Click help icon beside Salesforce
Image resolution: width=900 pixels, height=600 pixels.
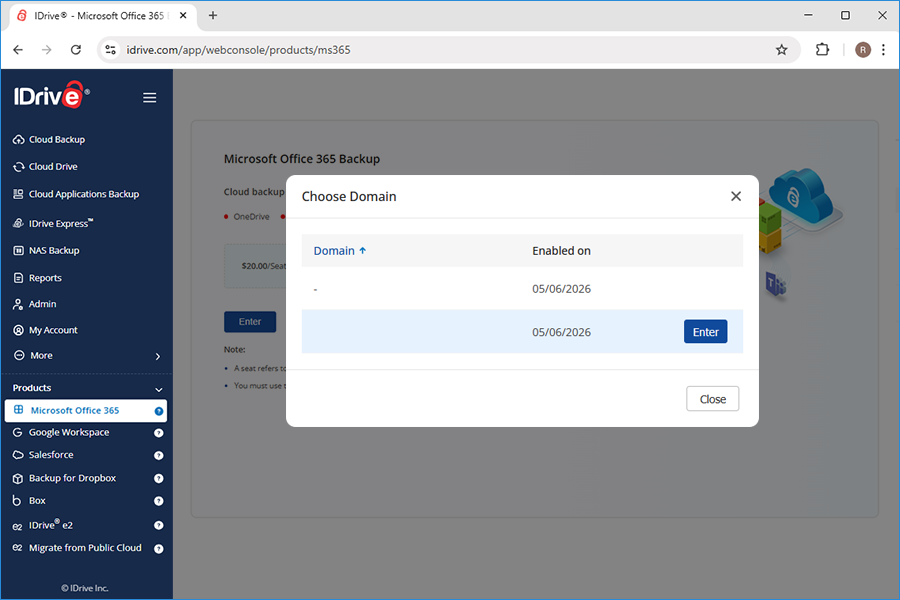click(159, 455)
